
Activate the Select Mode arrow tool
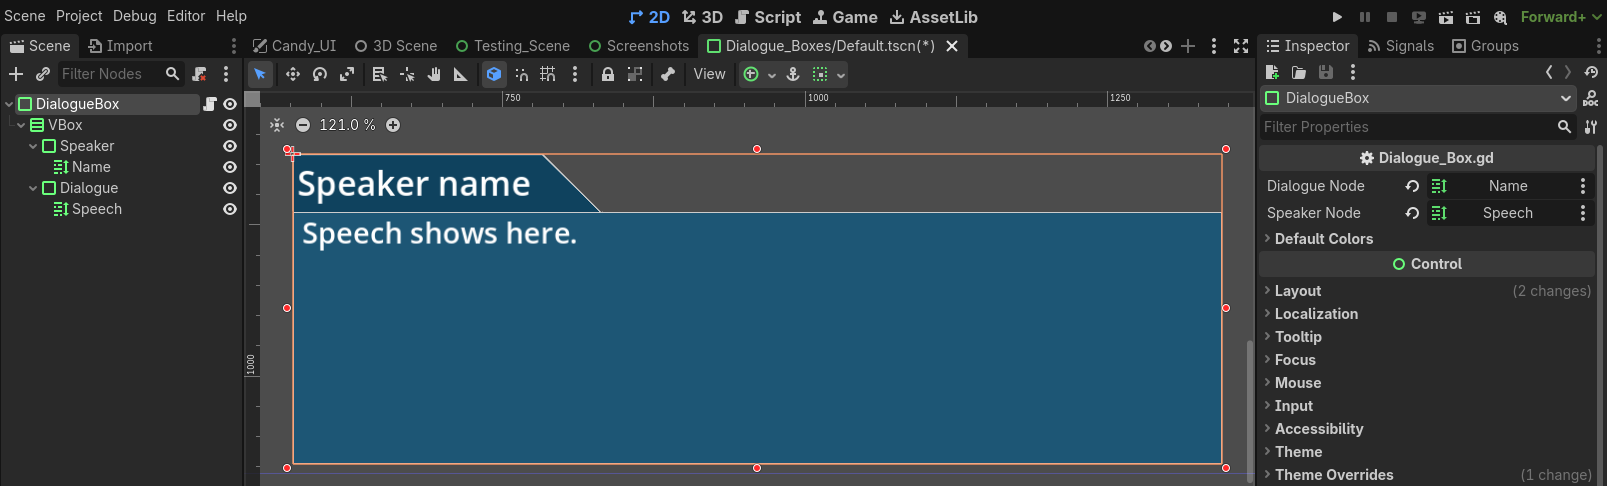coord(260,74)
